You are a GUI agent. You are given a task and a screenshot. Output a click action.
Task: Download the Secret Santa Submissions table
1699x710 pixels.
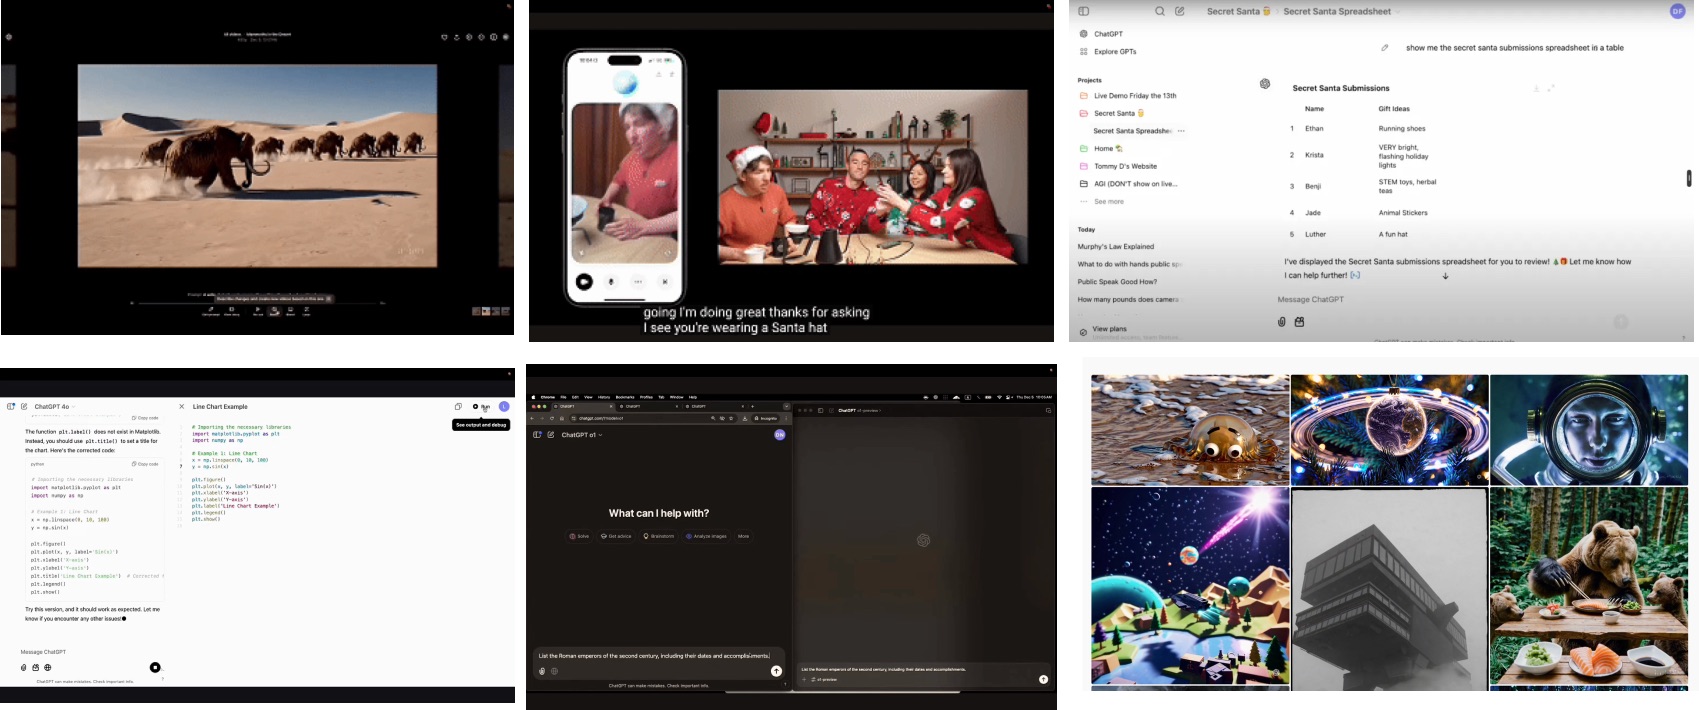[1536, 88]
